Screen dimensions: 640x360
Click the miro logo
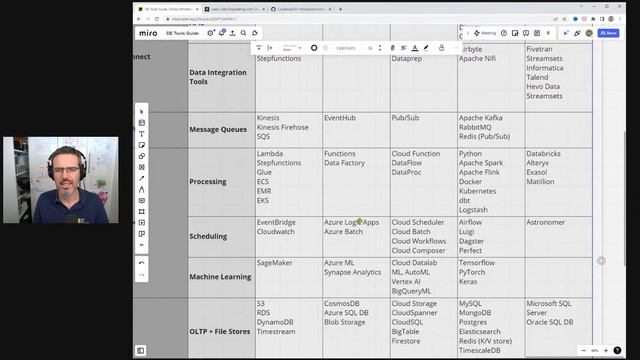coord(148,33)
